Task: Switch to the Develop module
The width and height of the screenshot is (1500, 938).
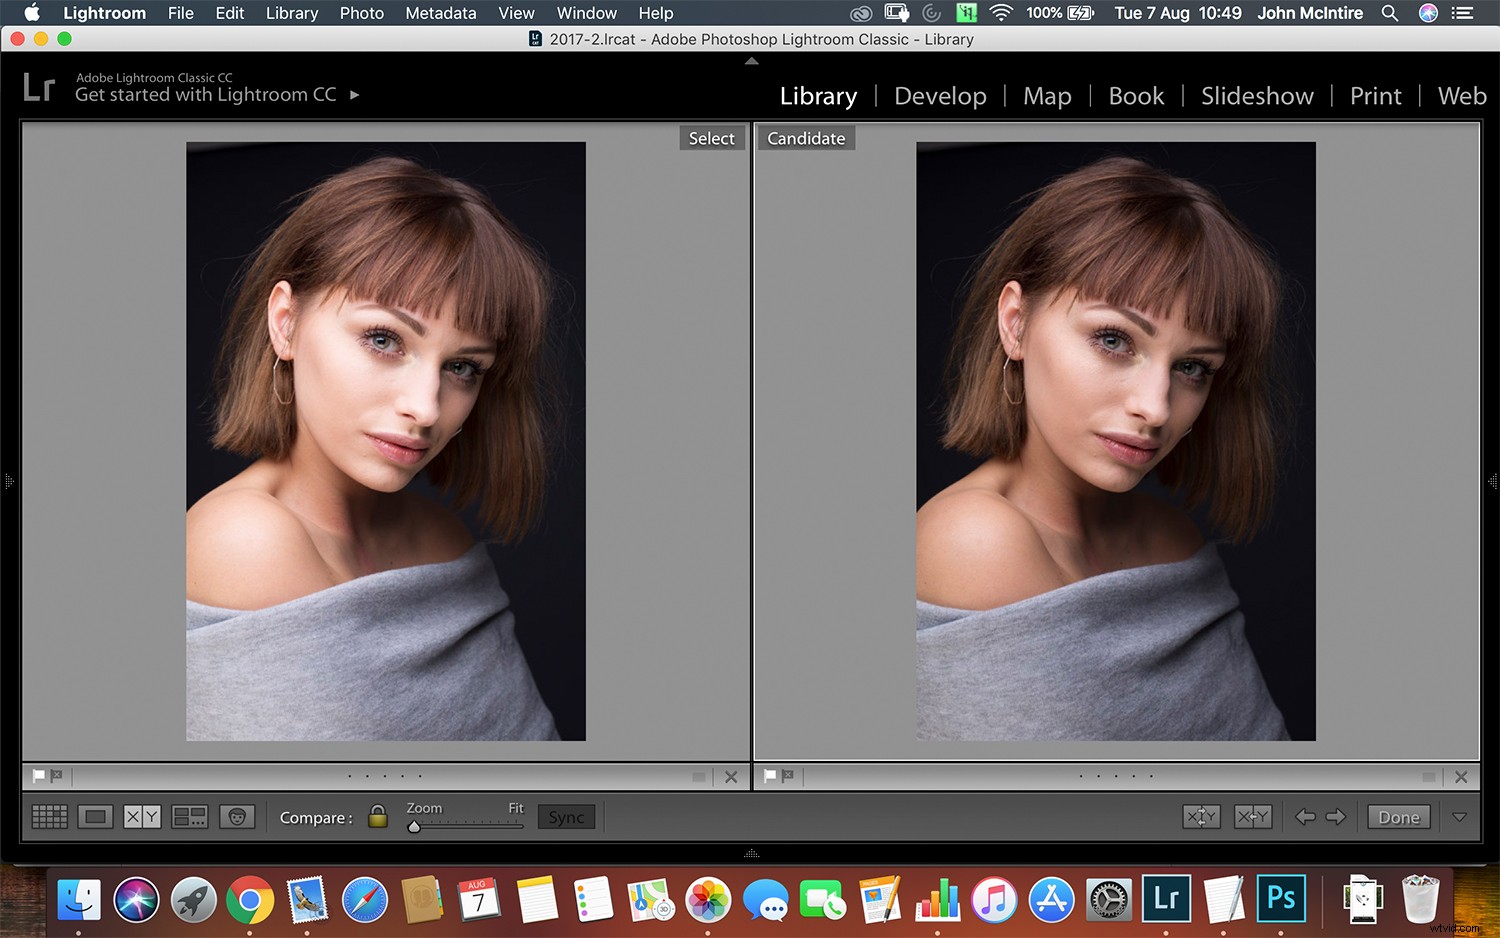Action: click(940, 95)
